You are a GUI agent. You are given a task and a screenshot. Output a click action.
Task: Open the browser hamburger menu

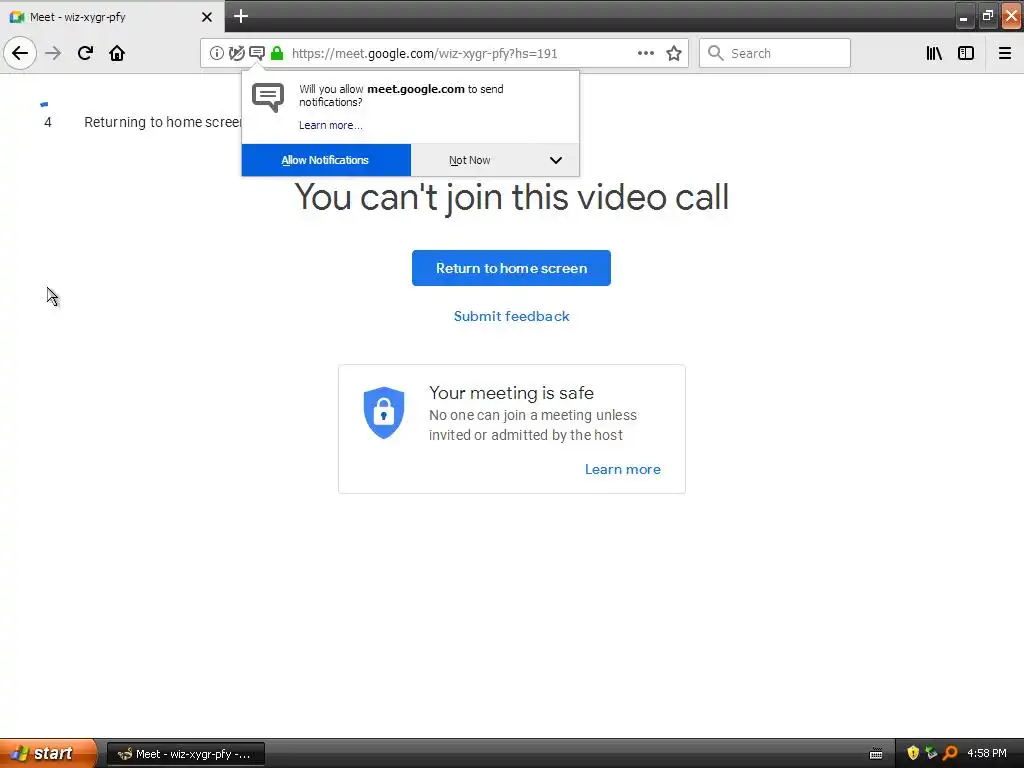[x=1005, y=53]
